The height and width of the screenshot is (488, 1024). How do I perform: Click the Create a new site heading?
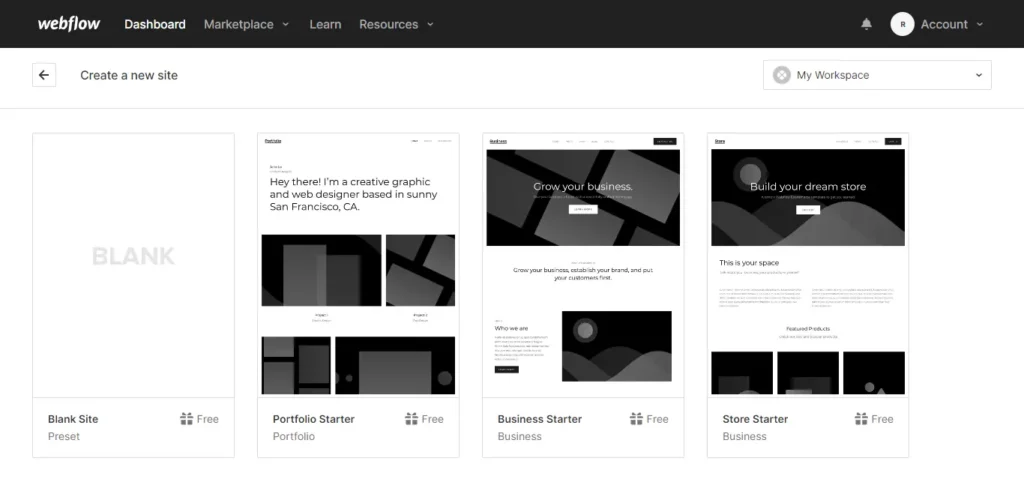coord(129,75)
